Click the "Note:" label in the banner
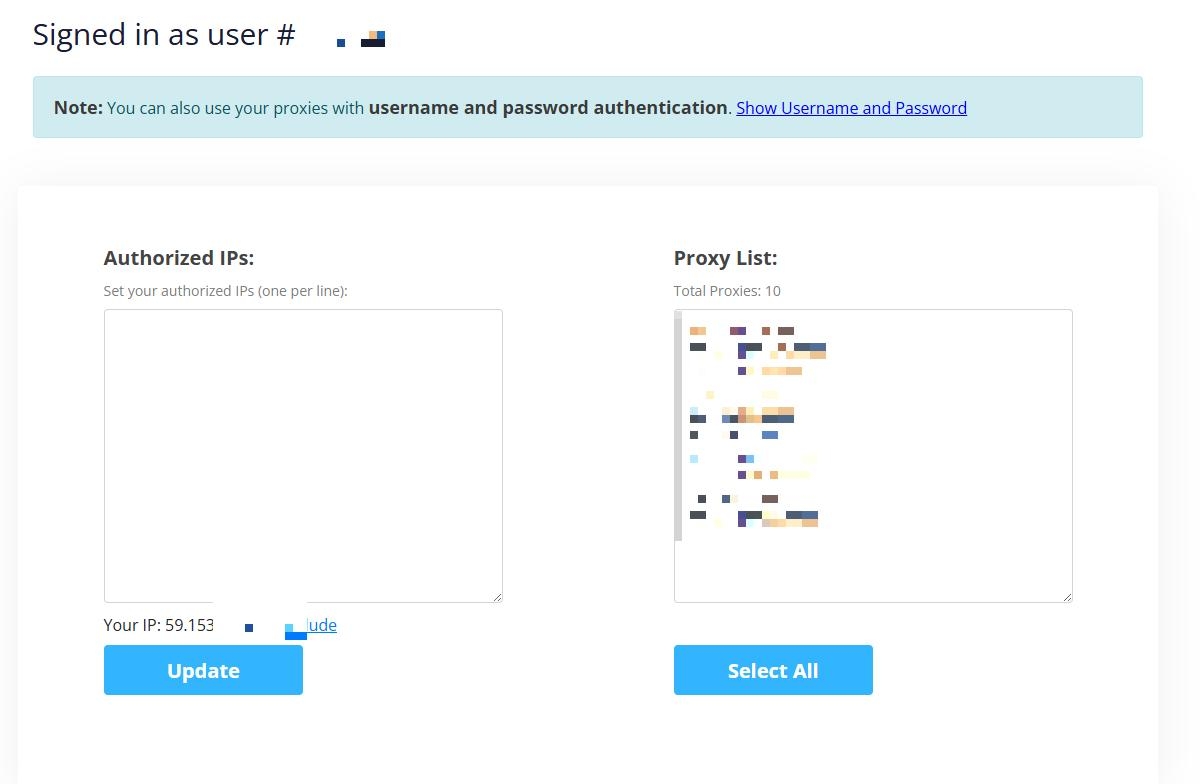1200x784 pixels. point(78,108)
